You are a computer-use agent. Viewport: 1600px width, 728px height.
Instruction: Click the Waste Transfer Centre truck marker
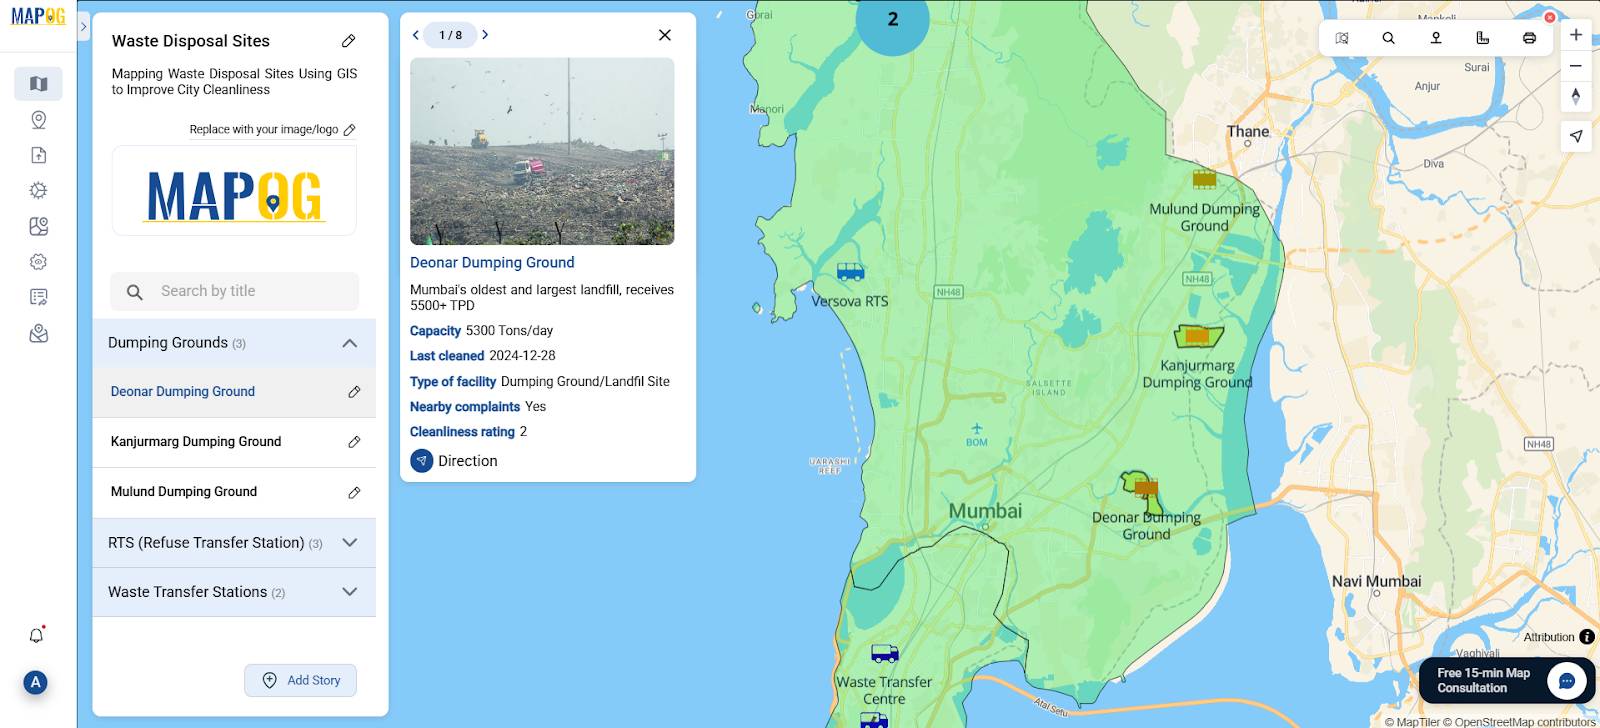pyautogui.click(x=884, y=654)
